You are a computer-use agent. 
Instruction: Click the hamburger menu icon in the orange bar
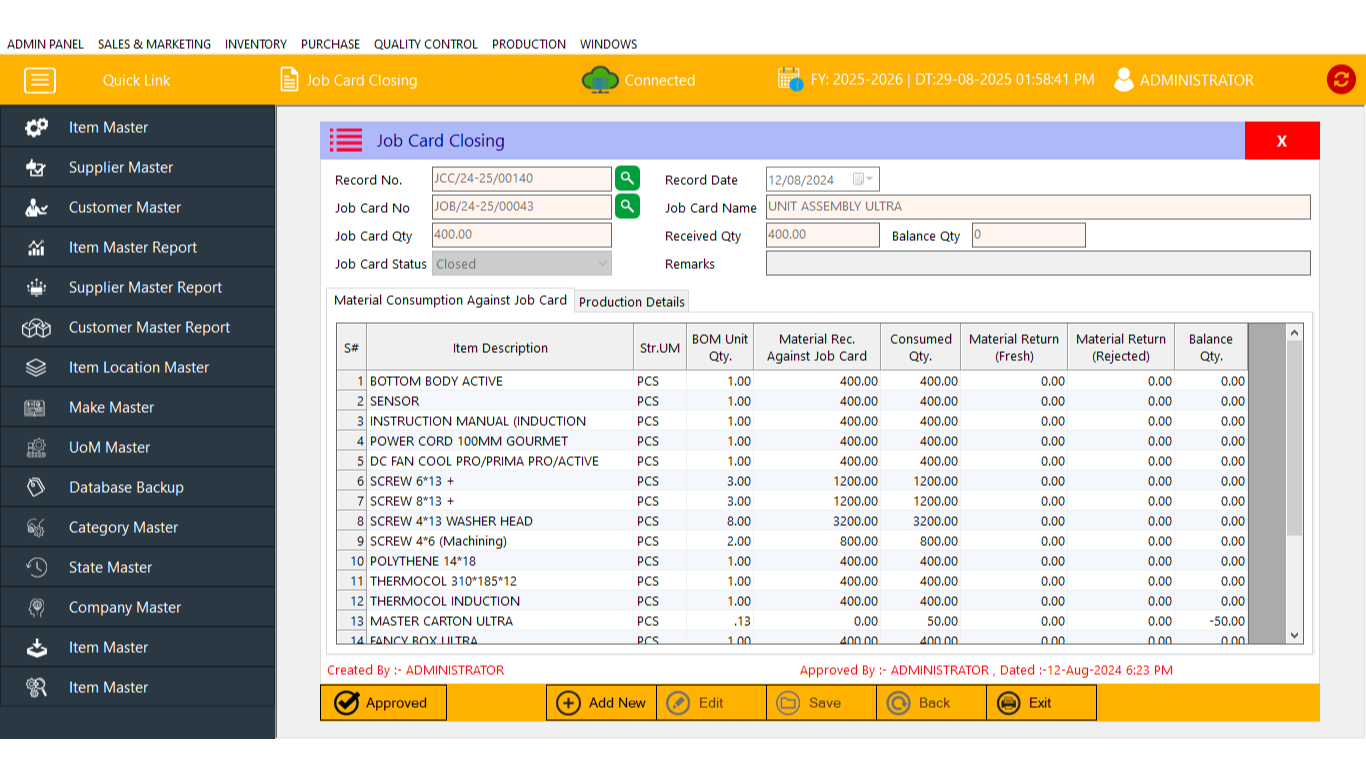(40, 80)
